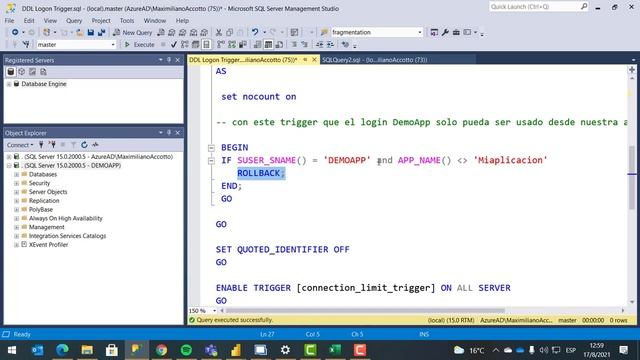Image resolution: width=640 pixels, height=360 pixels.
Task: Toggle Results to Text icon
Action: pyautogui.click(x=258, y=44)
